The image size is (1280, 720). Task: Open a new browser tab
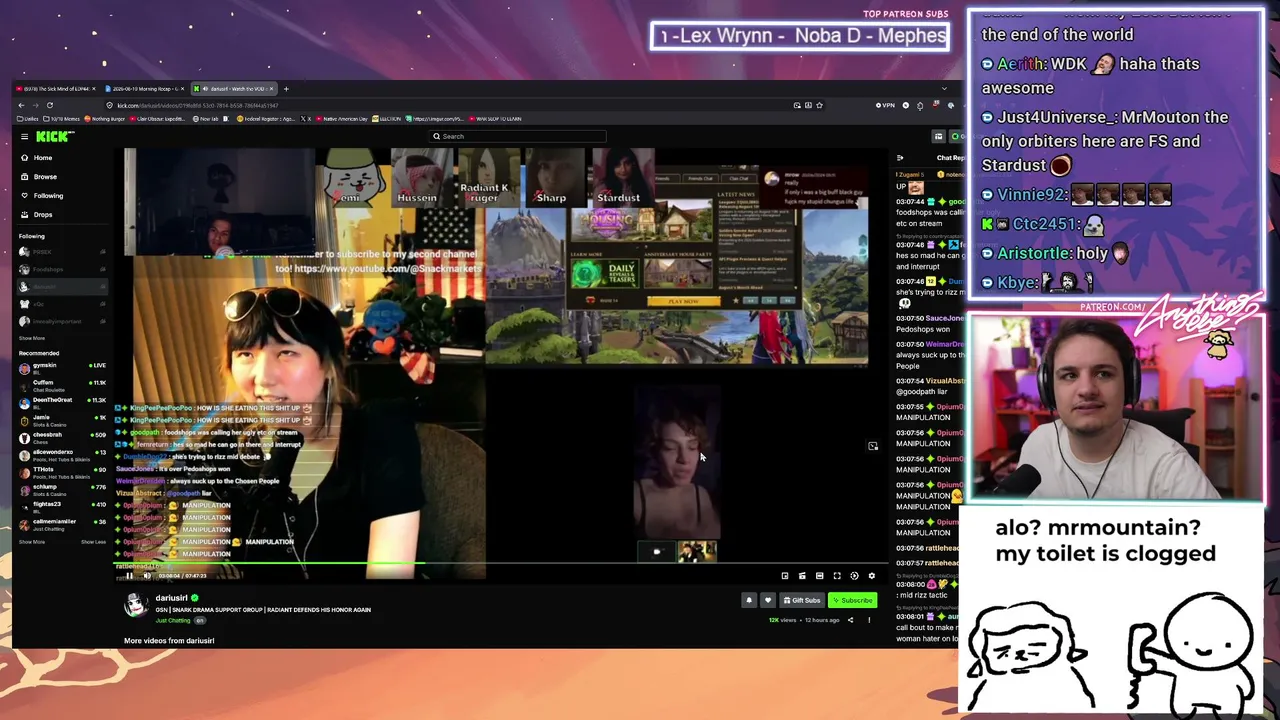286,89
